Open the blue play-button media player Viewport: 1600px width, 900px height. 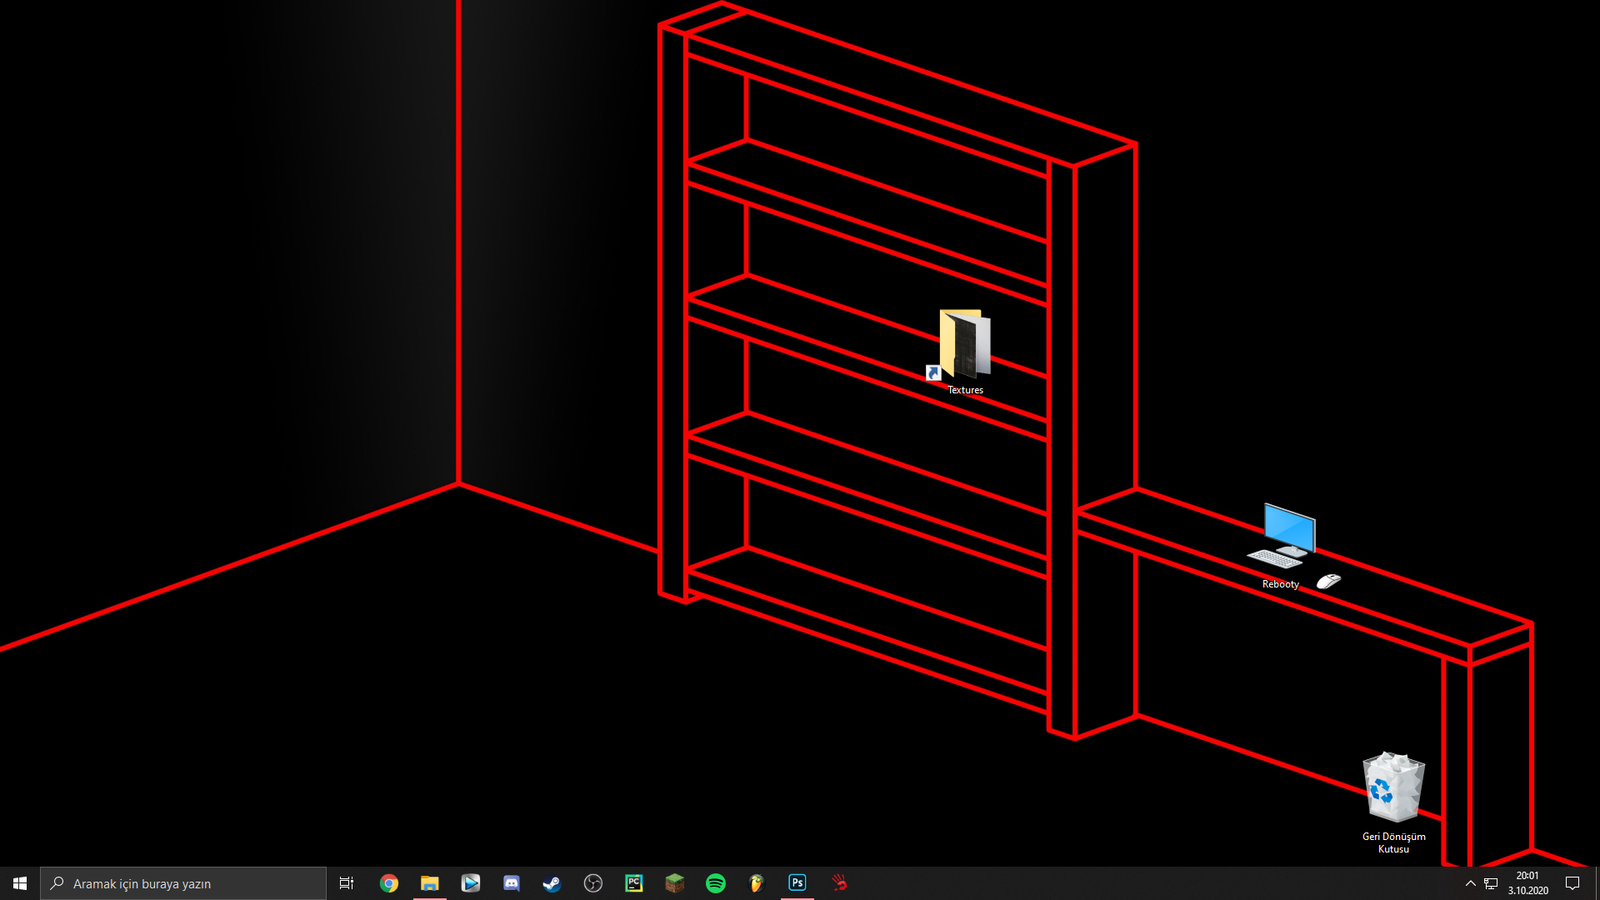pyautogui.click(x=471, y=883)
